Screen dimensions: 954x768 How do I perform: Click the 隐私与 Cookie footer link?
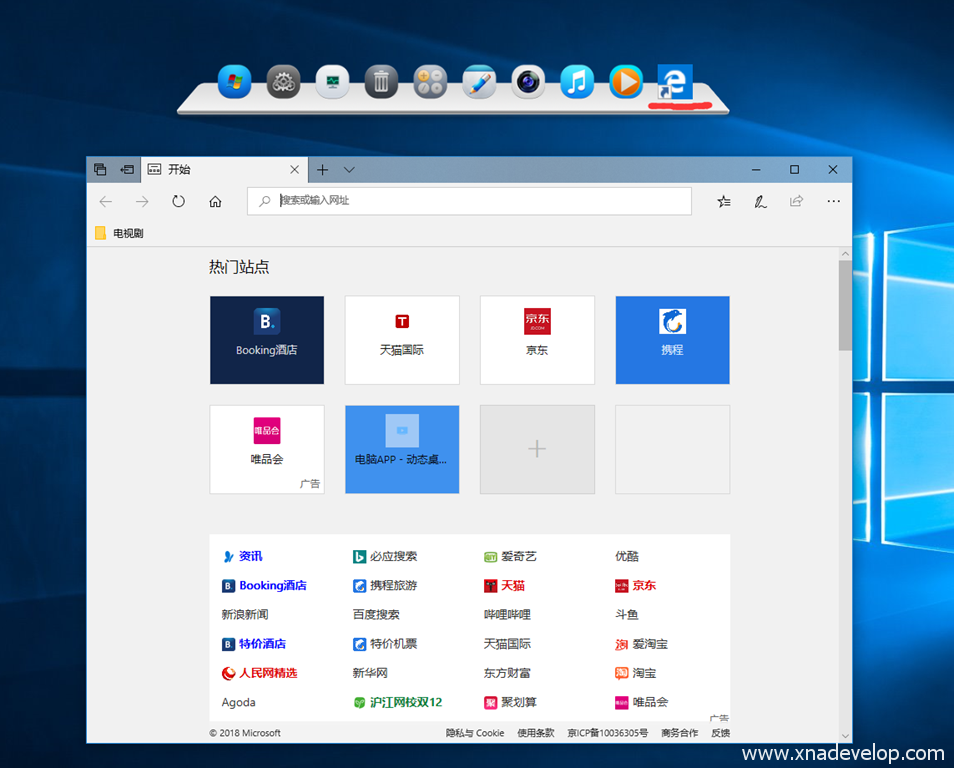point(475,733)
